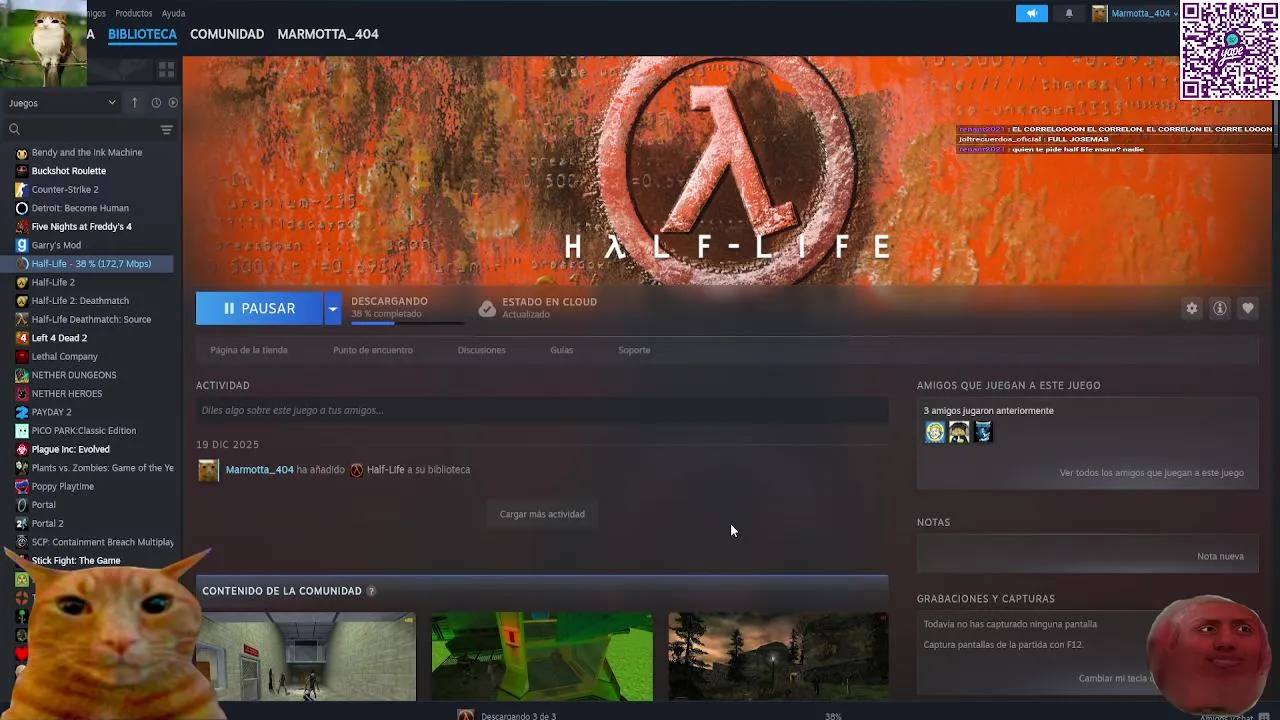The width and height of the screenshot is (1280, 720).
Task: Expand the Juegos collection dropdown
Action: tap(62, 103)
